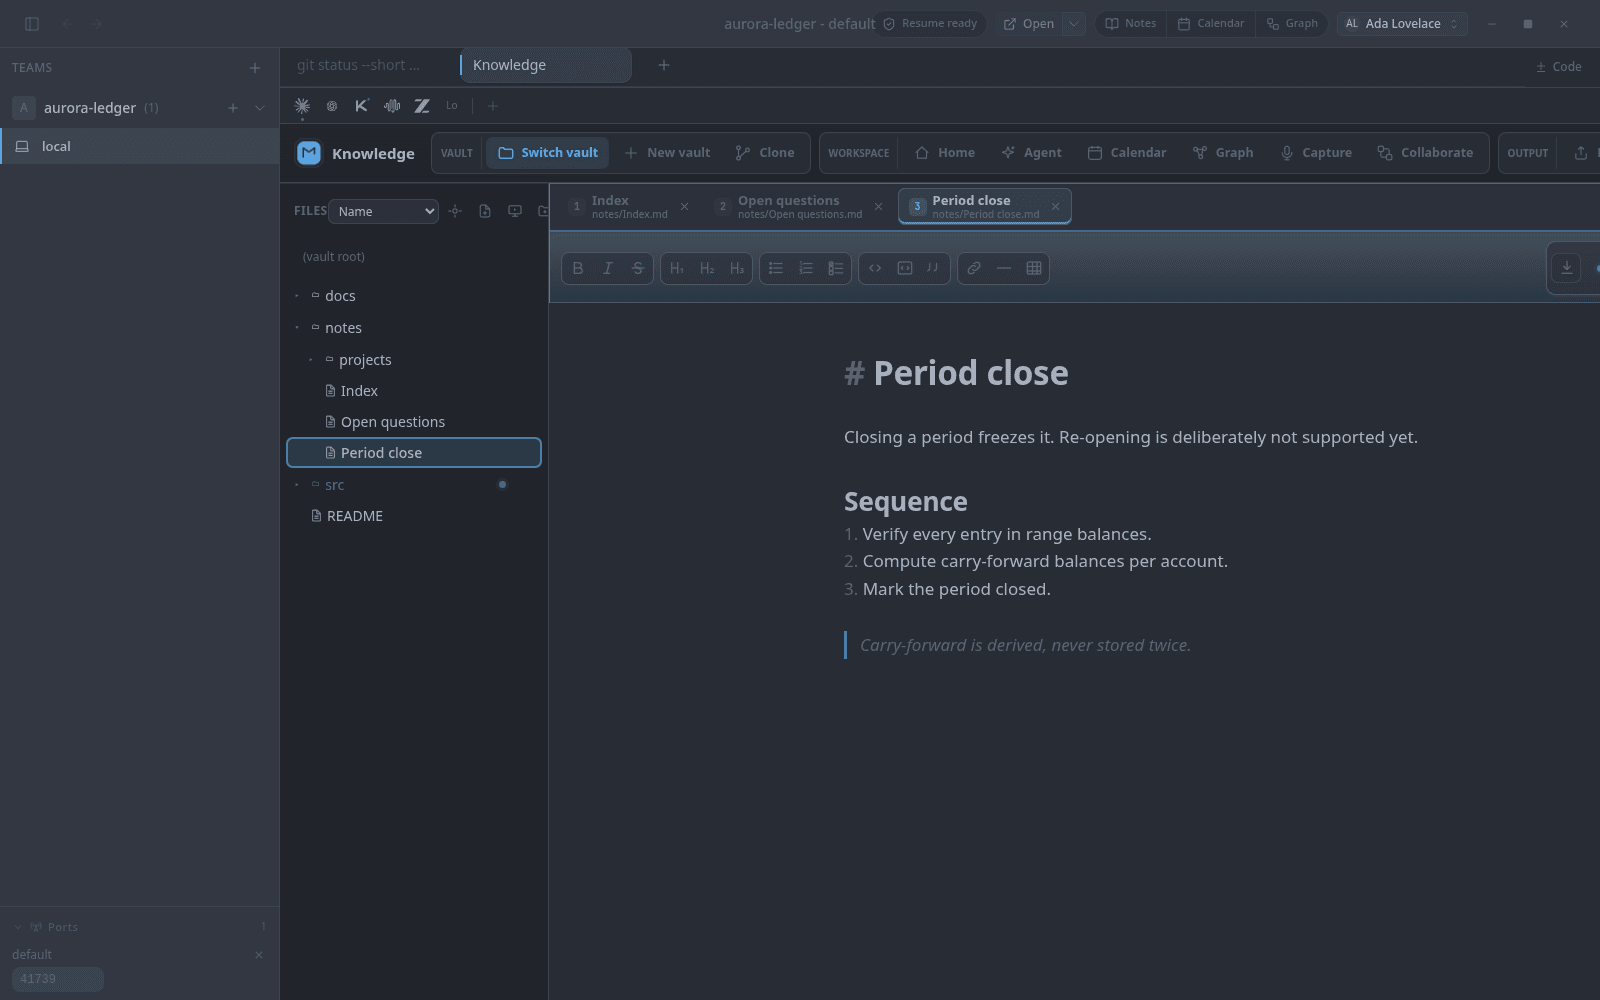Apply inline code formatting
Screen dimensions: 1600x1000
[x=875, y=268]
